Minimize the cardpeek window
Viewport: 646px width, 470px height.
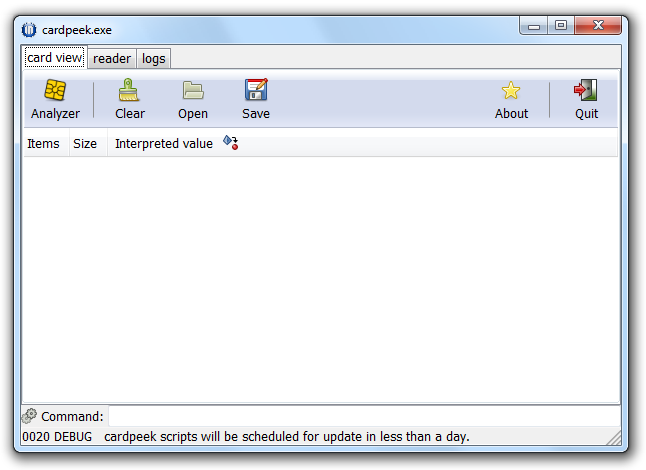(x=535, y=26)
